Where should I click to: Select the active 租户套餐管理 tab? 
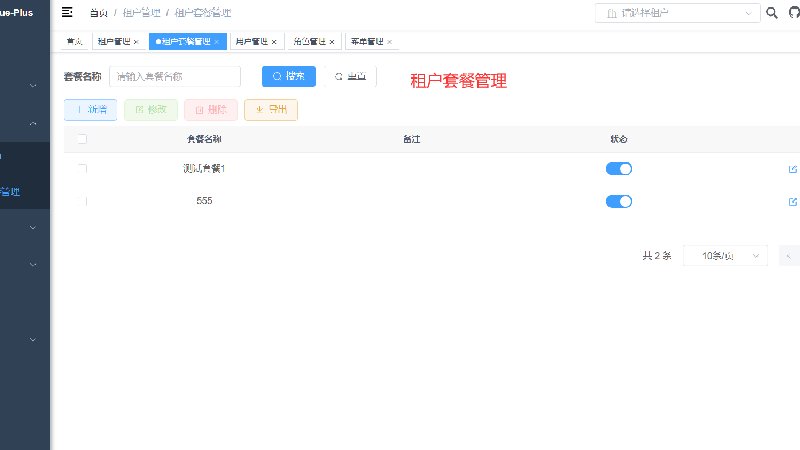click(x=186, y=41)
